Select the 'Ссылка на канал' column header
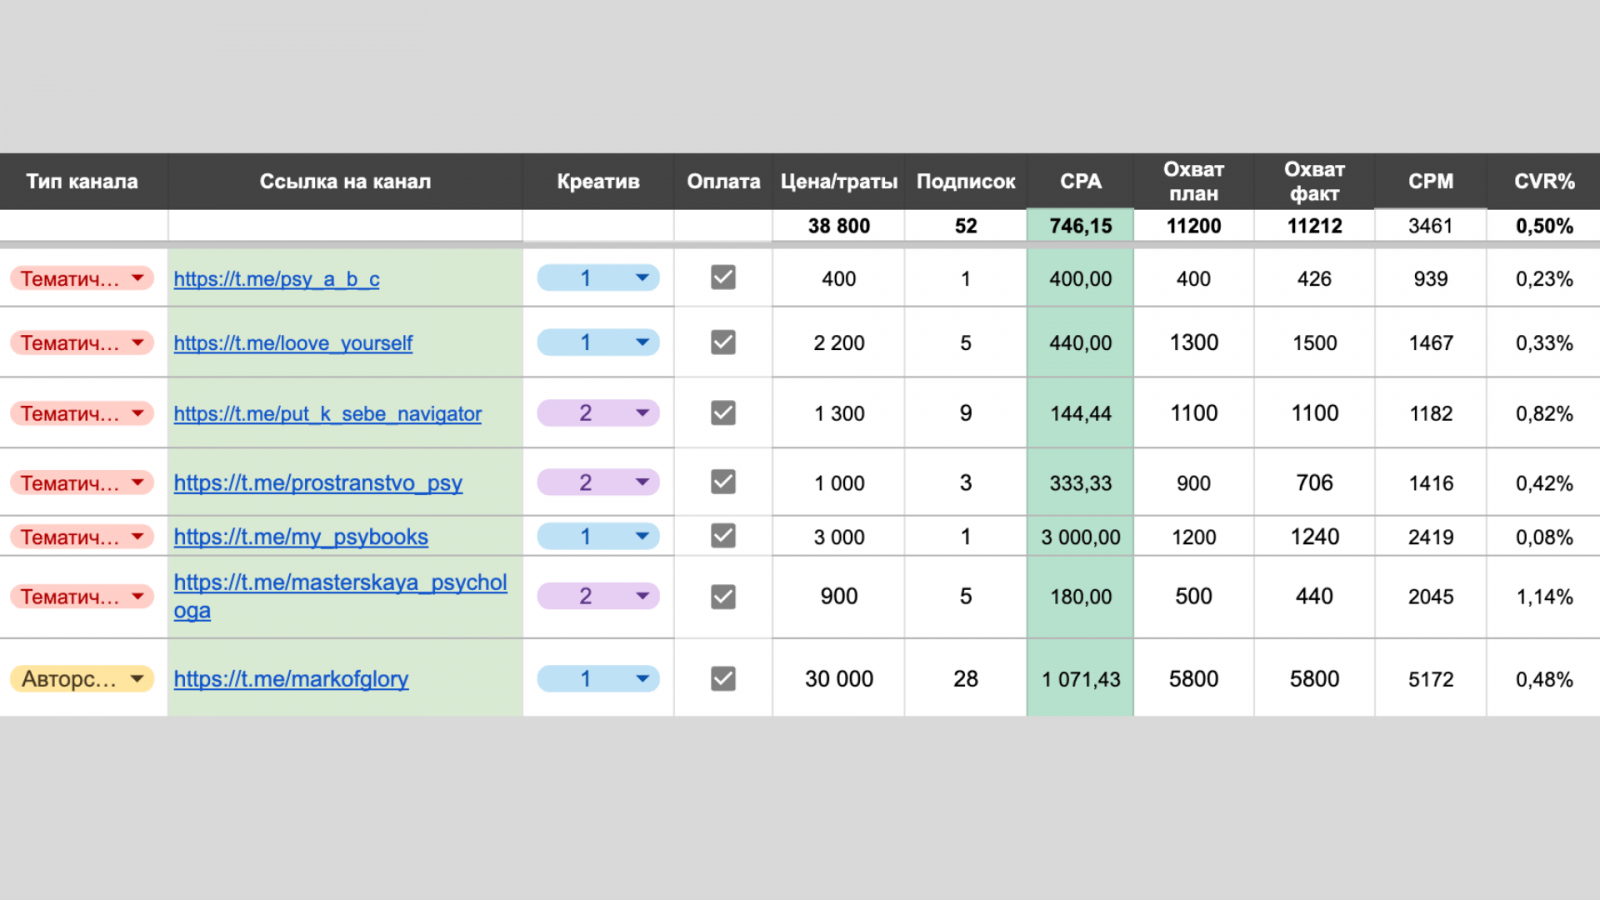The image size is (1600, 900). (x=345, y=181)
